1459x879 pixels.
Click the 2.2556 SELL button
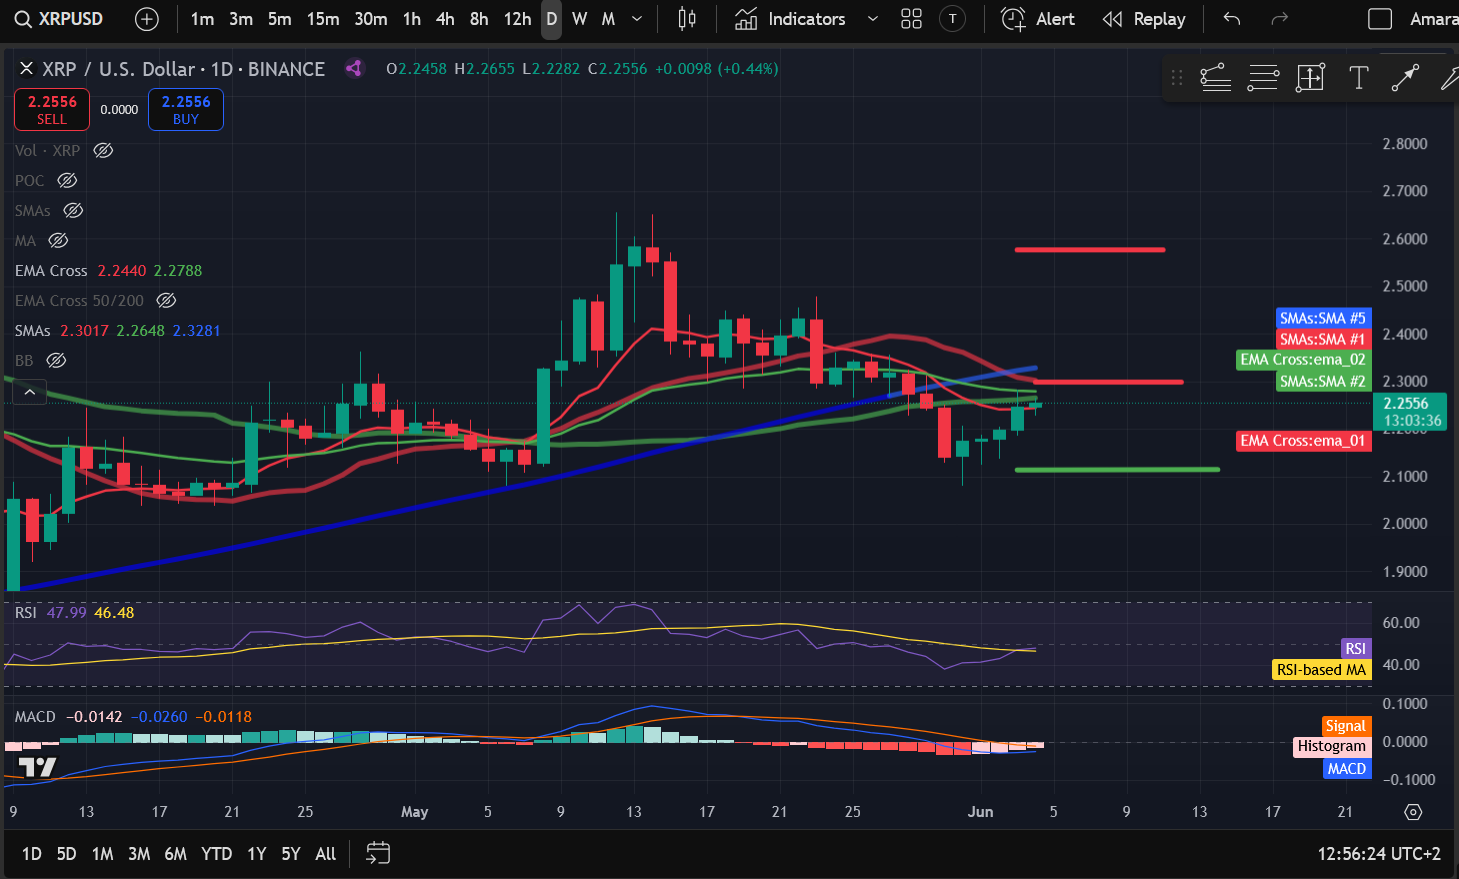pos(52,109)
